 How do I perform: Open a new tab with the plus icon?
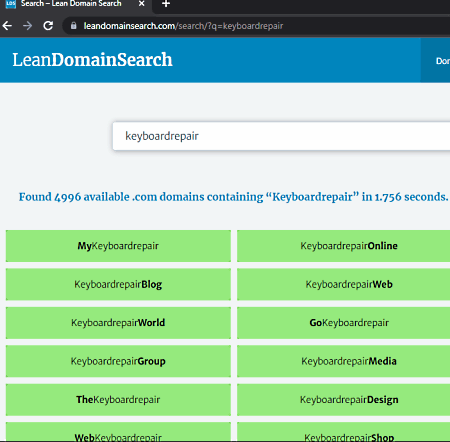(x=166, y=4)
